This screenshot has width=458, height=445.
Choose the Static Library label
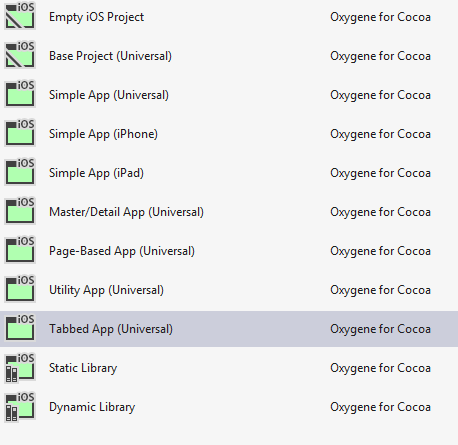pos(83,368)
